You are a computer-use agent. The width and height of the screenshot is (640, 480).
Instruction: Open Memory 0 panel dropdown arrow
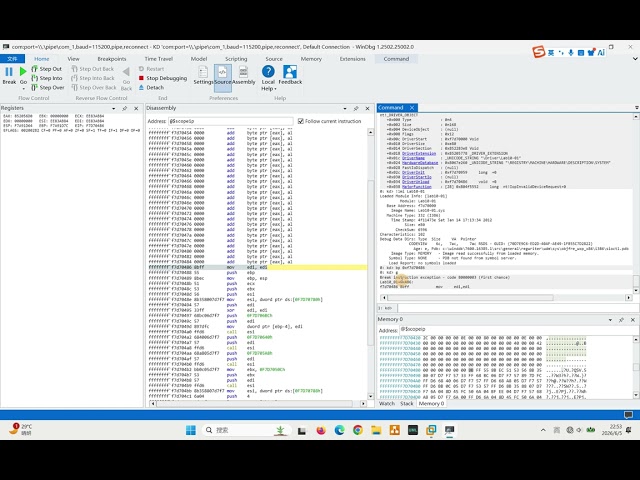[610, 320]
